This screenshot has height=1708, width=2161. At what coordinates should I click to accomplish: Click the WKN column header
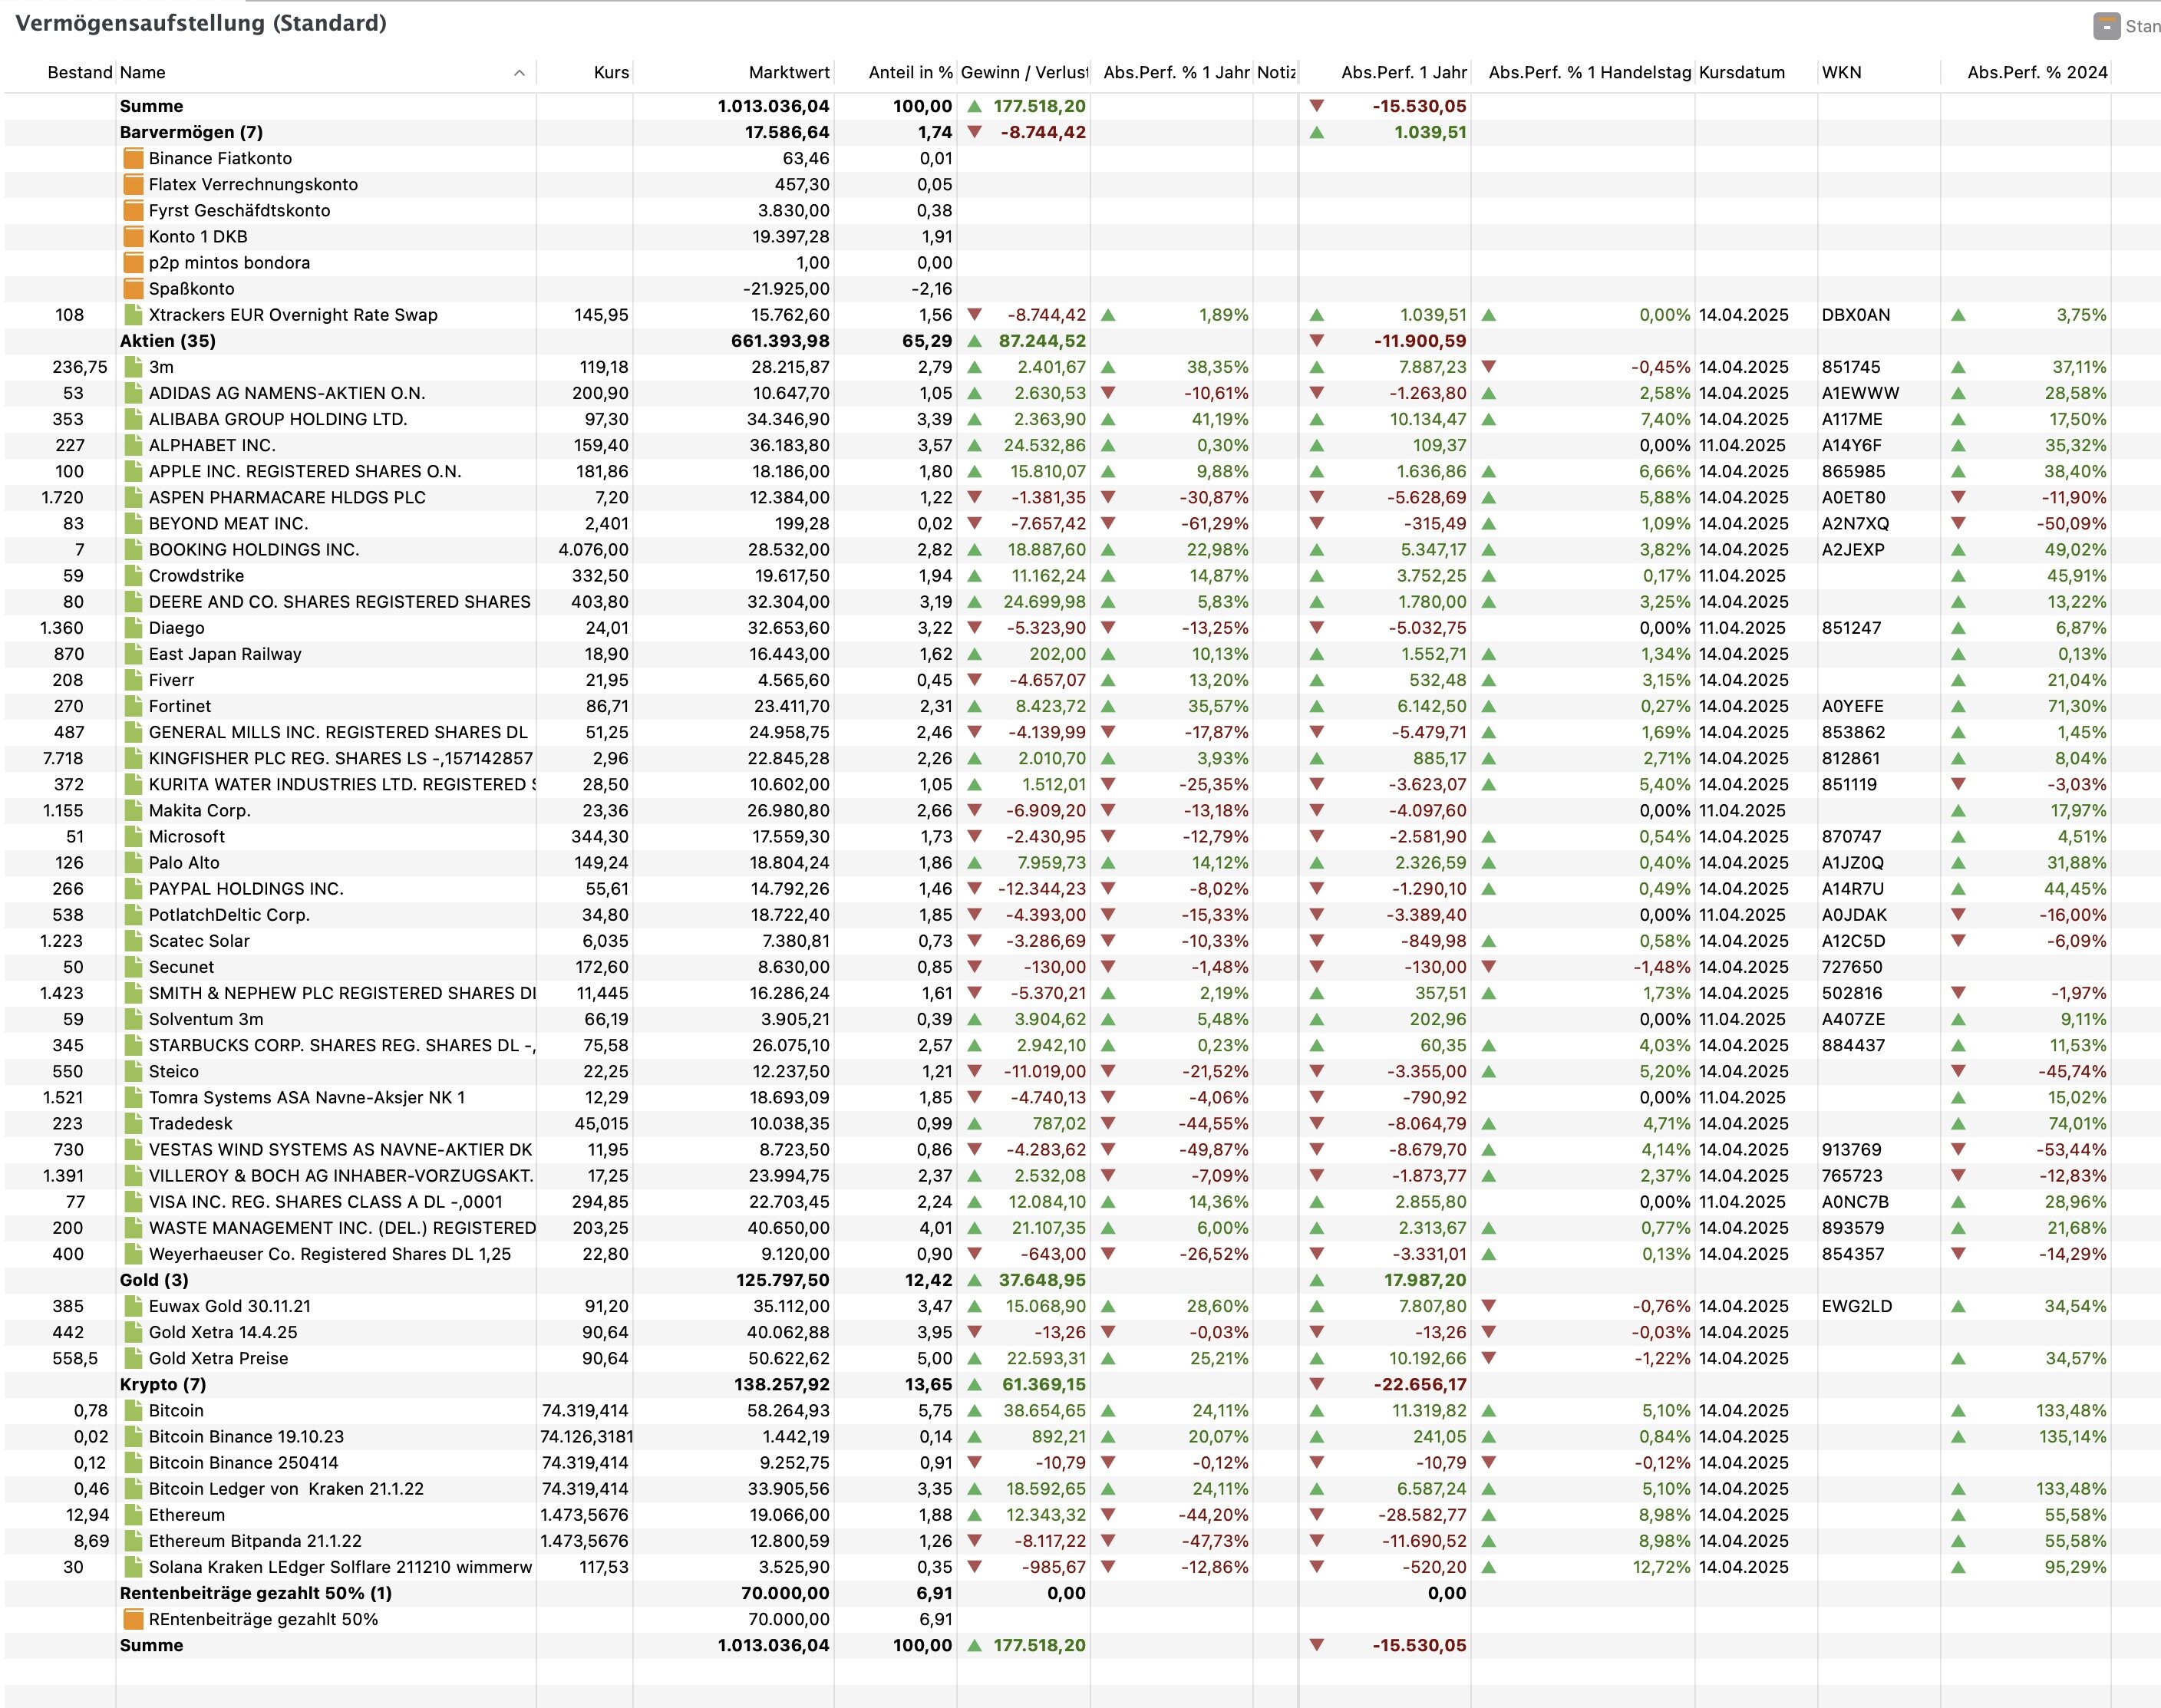tap(1841, 73)
